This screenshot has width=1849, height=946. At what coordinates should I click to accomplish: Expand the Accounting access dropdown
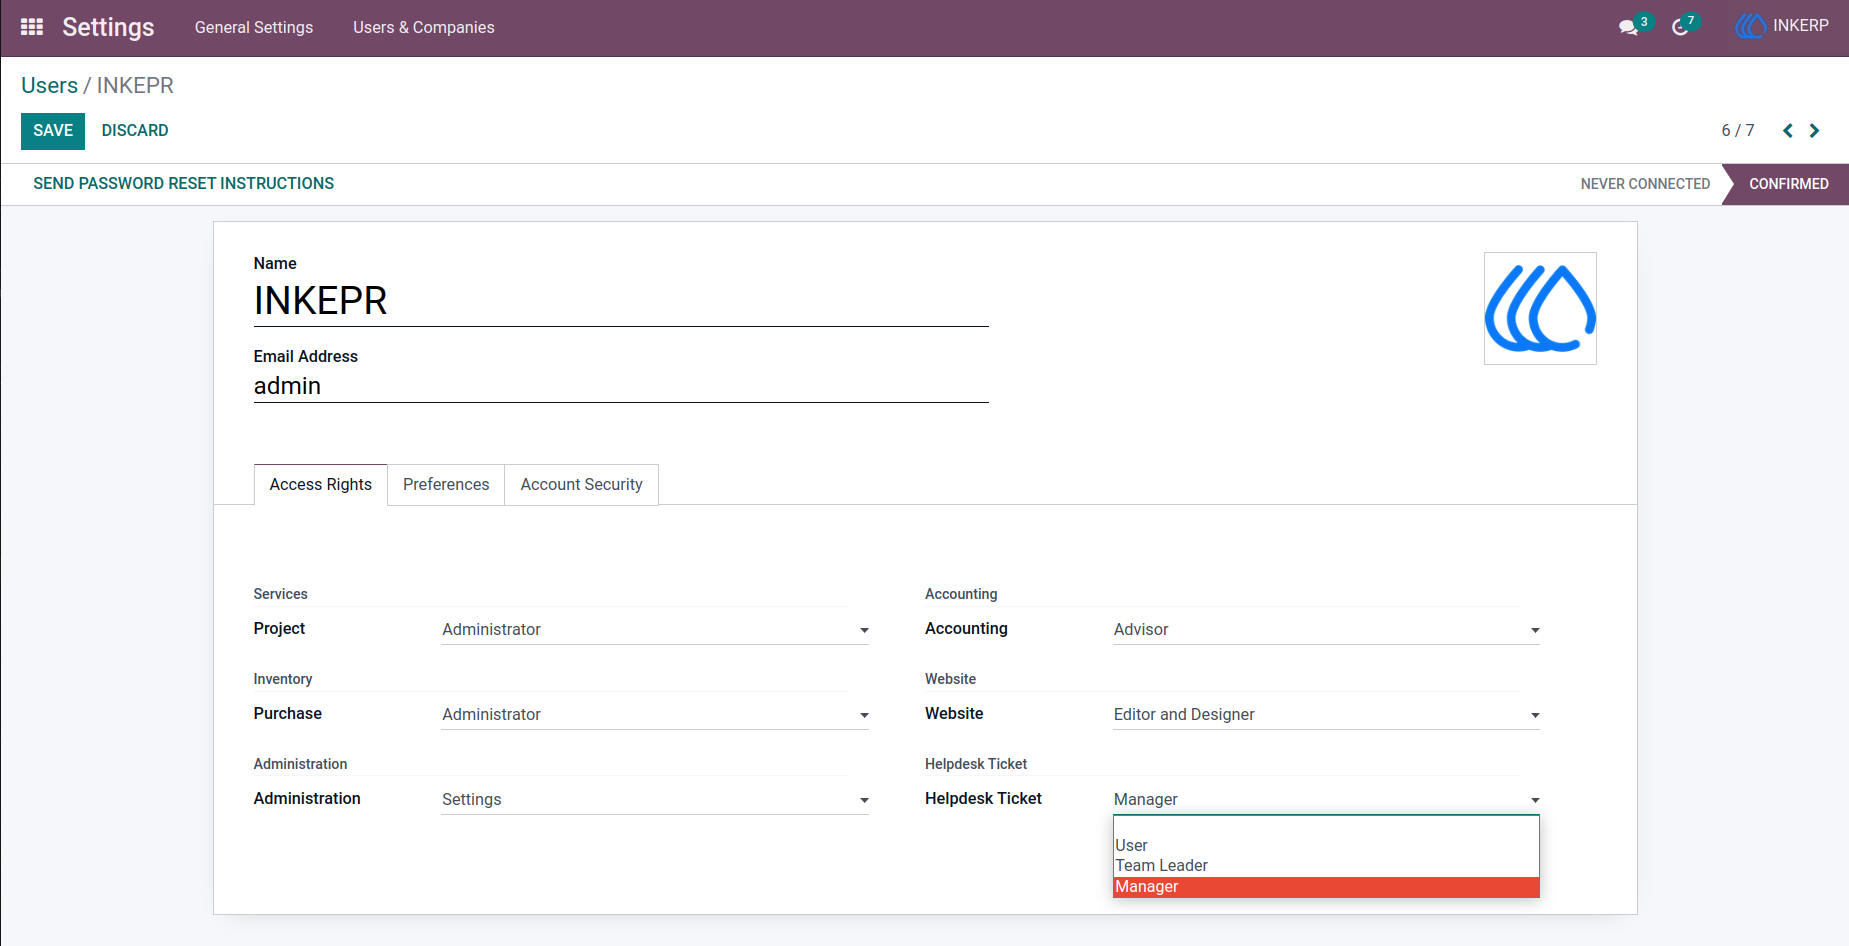1326,629
